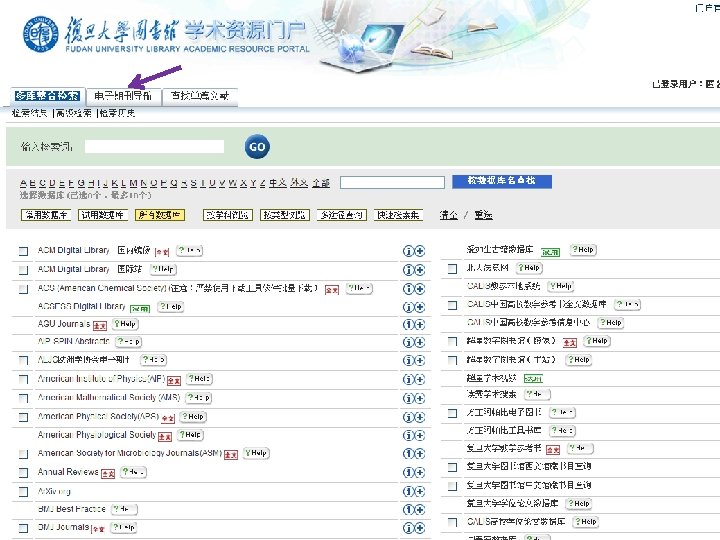The image size is (720, 540).
Task: Filter databases by letter A
Action: tap(23, 183)
